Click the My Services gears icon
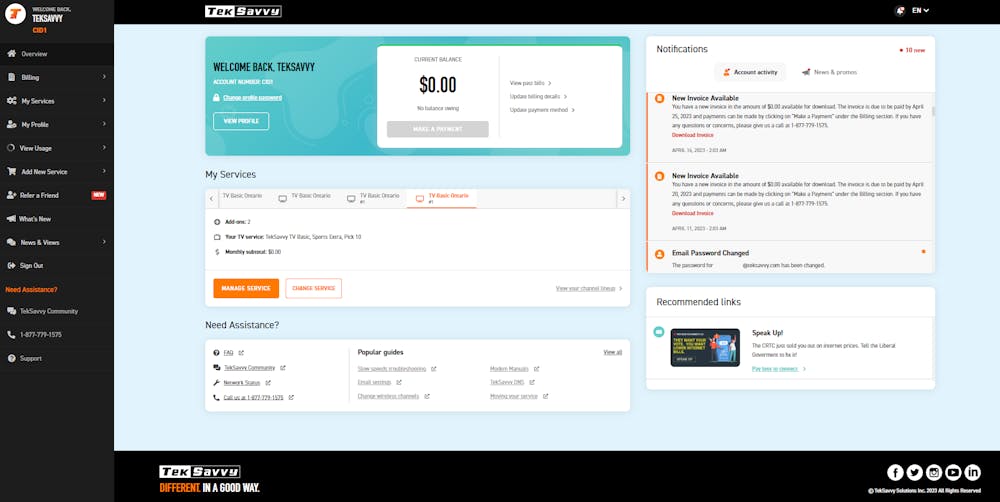The height and width of the screenshot is (502, 1000). 11,101
